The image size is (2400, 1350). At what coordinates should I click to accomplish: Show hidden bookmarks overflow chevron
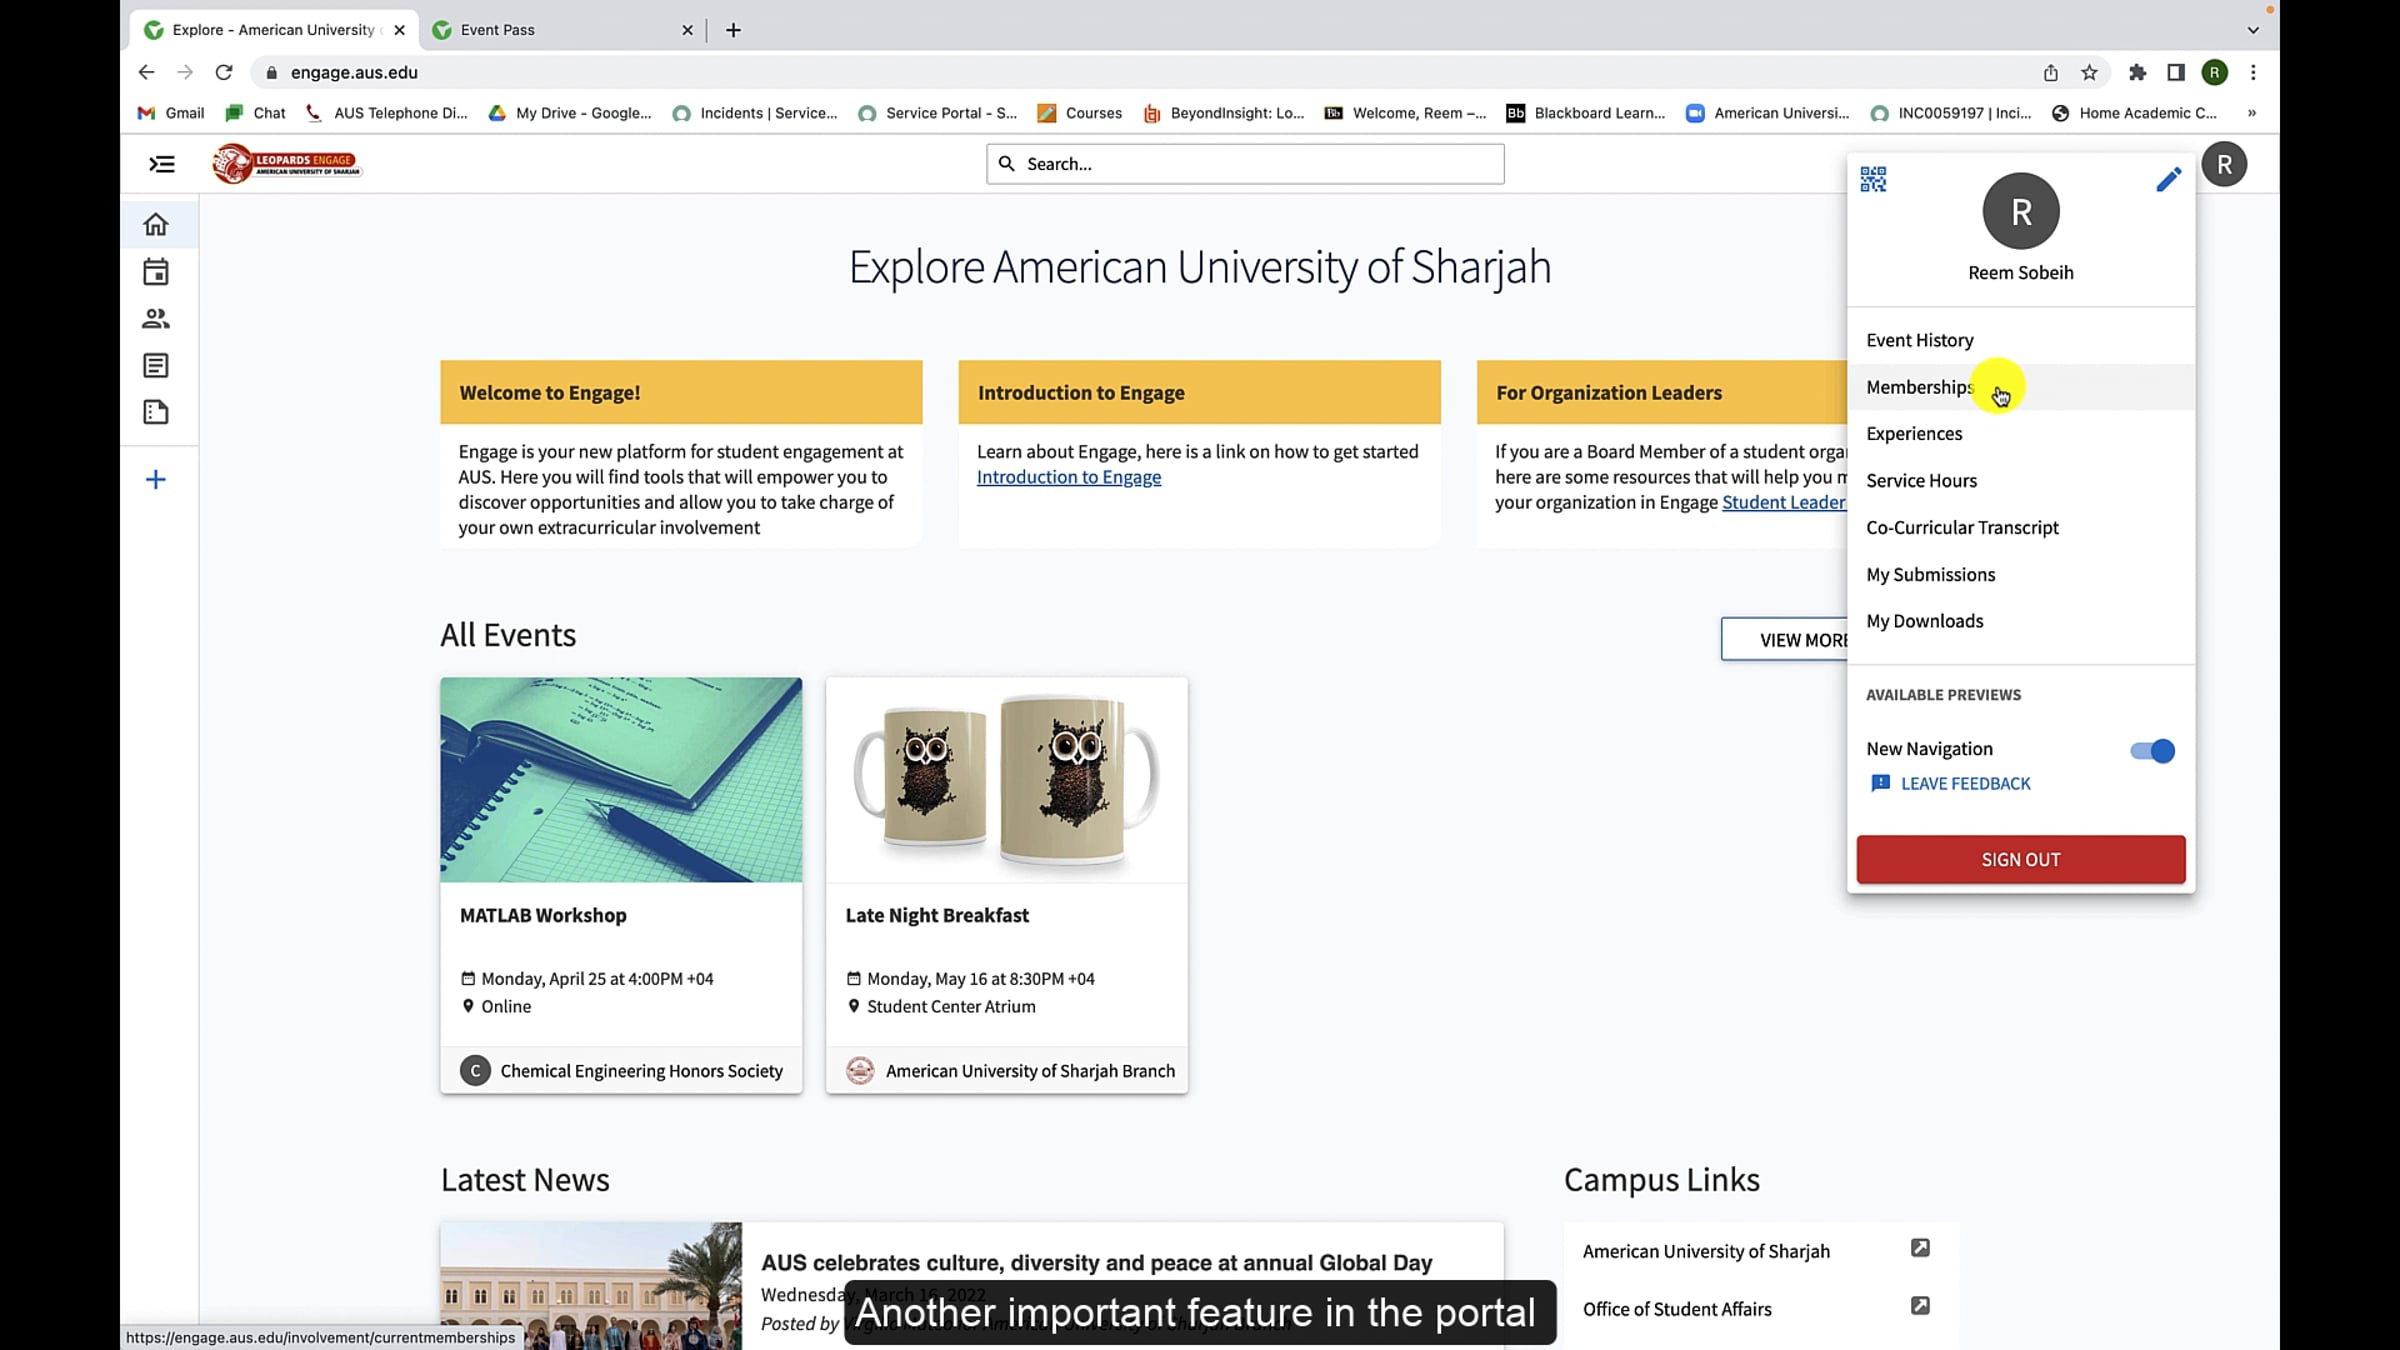click(x=2251, y=113)
